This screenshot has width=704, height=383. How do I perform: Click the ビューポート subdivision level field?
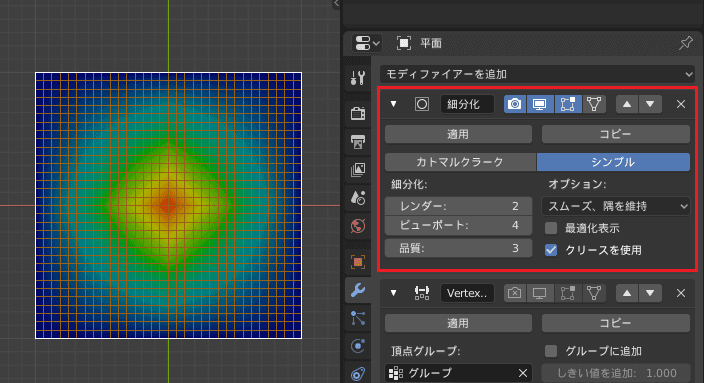click(x=458, y=225)
